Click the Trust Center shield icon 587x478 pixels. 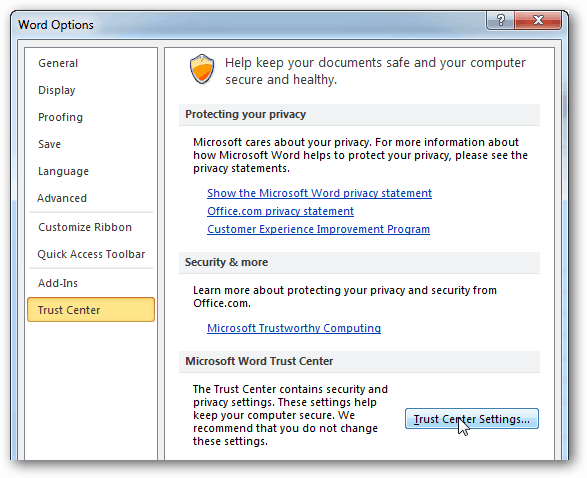point(202,69)
